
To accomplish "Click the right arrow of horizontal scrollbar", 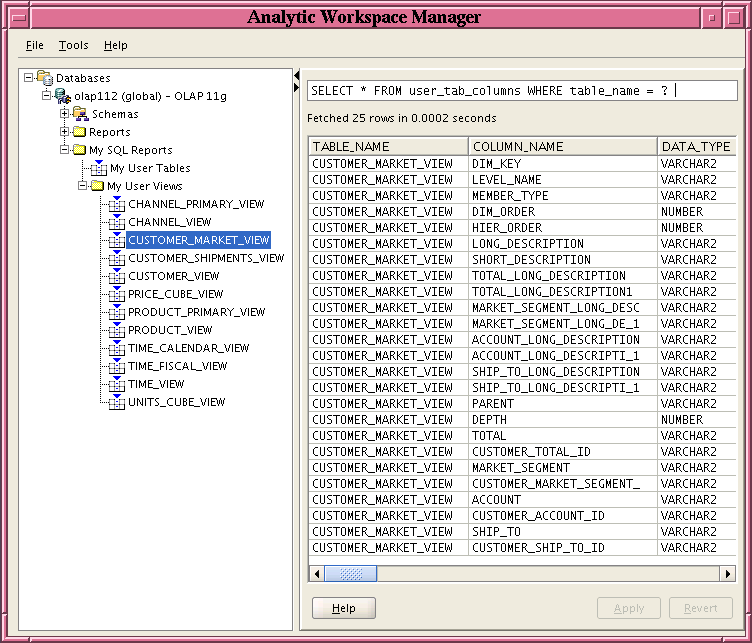I will pyautogui.click(x=729, y=574).
